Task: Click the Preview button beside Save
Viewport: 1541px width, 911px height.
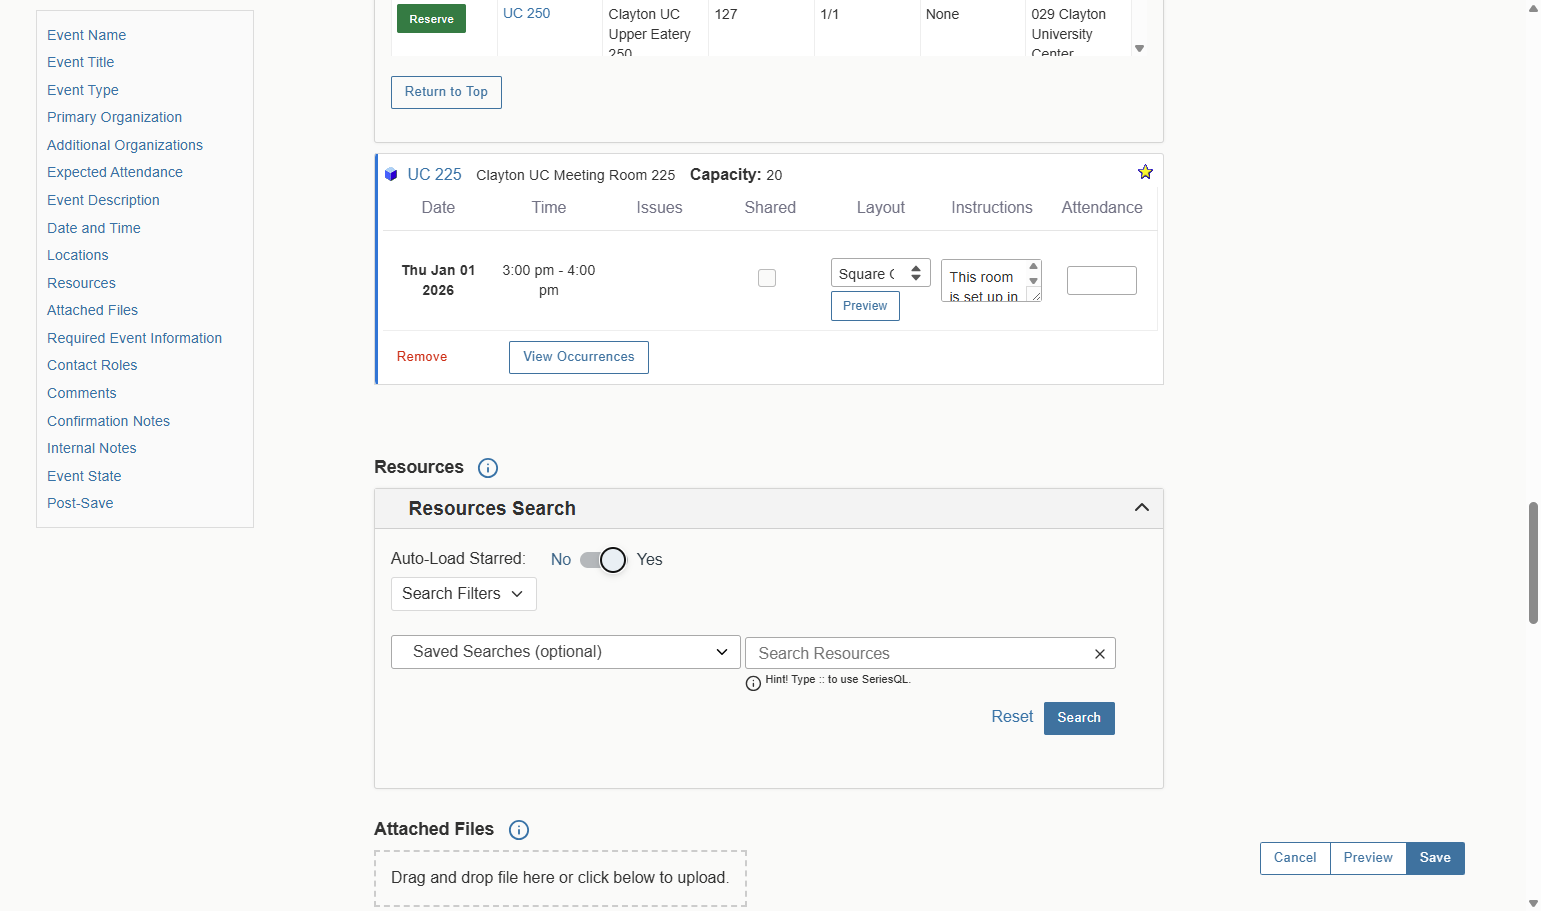Action: (x=1368, y=858)
